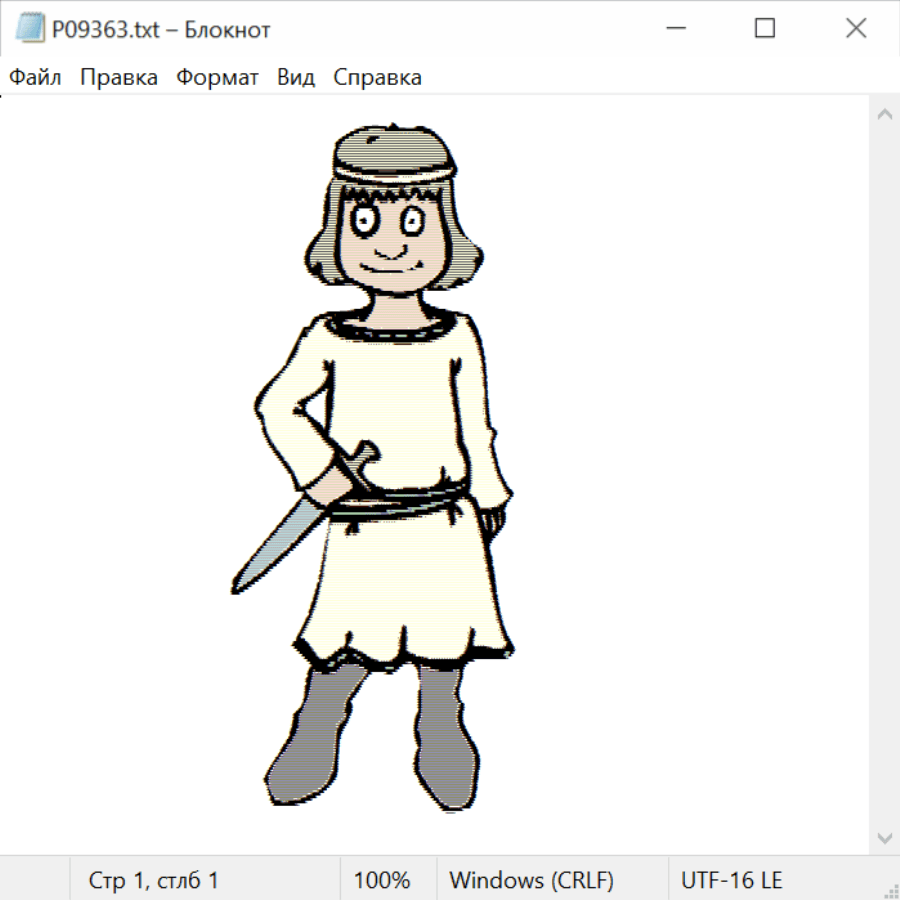Click the 100% zoom indicator in status bar
Viewport: 900px width, 900px height.
(x=382, y=880)
